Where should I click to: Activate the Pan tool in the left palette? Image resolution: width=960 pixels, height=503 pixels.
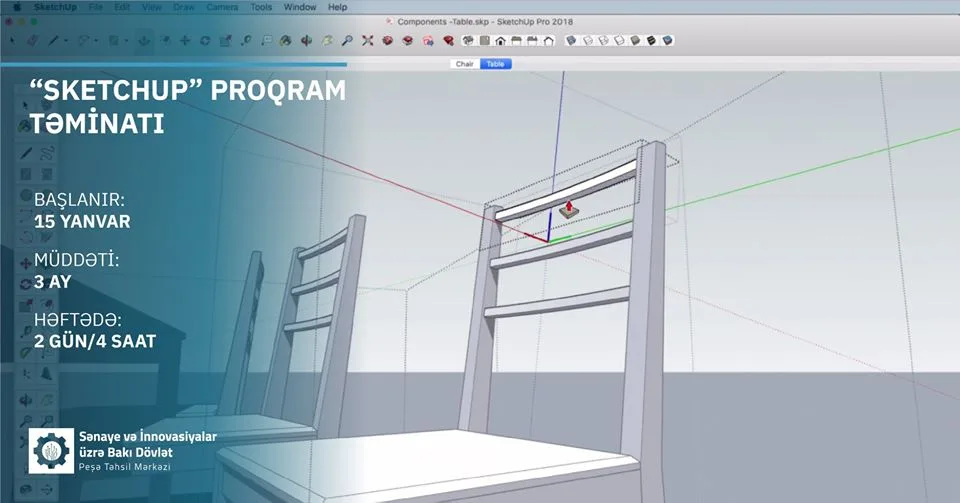tap(47, 401)
